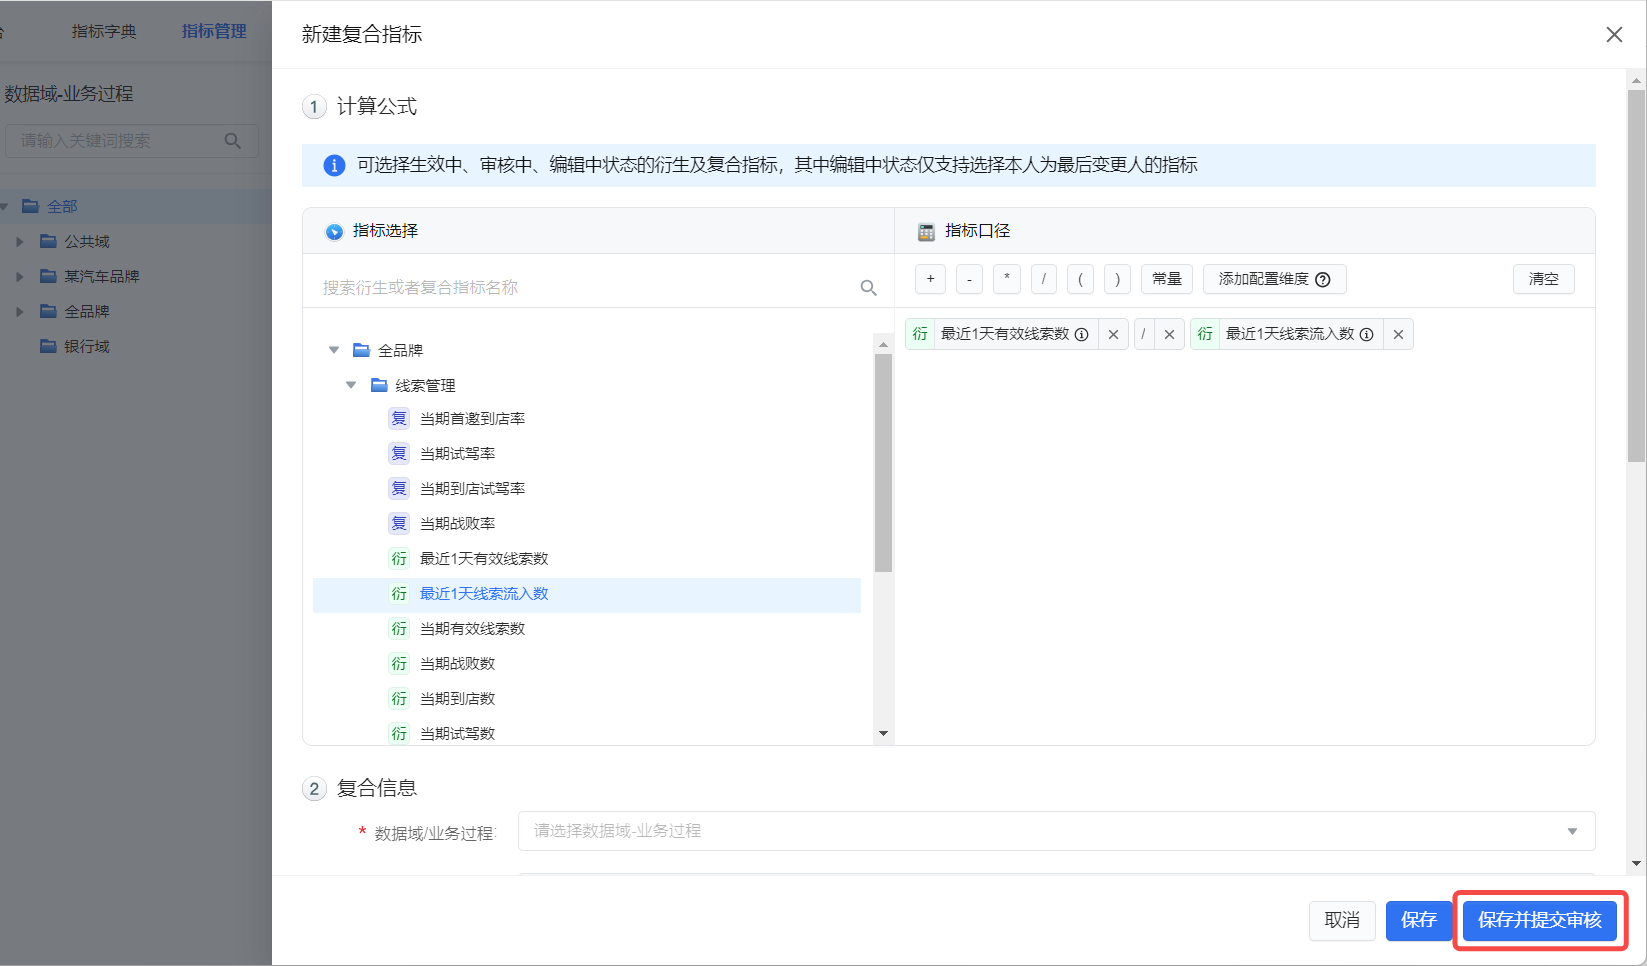Select the 线索管理 folder icon
Viewport: 1647px width, 966px height.
[379, 385]
